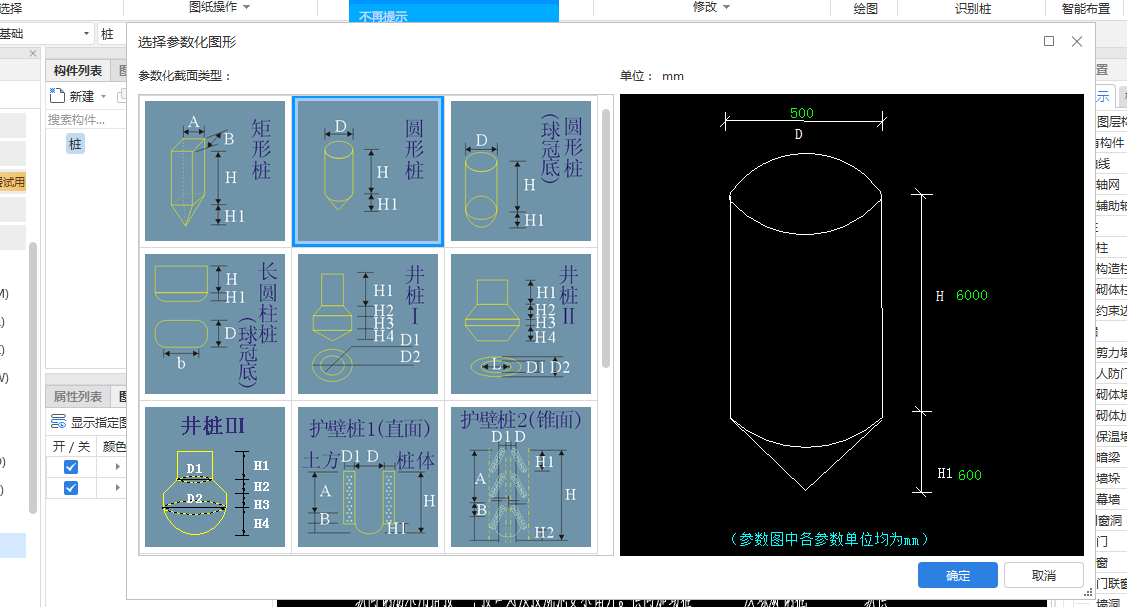Screen dimensions: 1127x607
Task: Expand the 新建 dropdown arrow
Action: coord(104,96)
